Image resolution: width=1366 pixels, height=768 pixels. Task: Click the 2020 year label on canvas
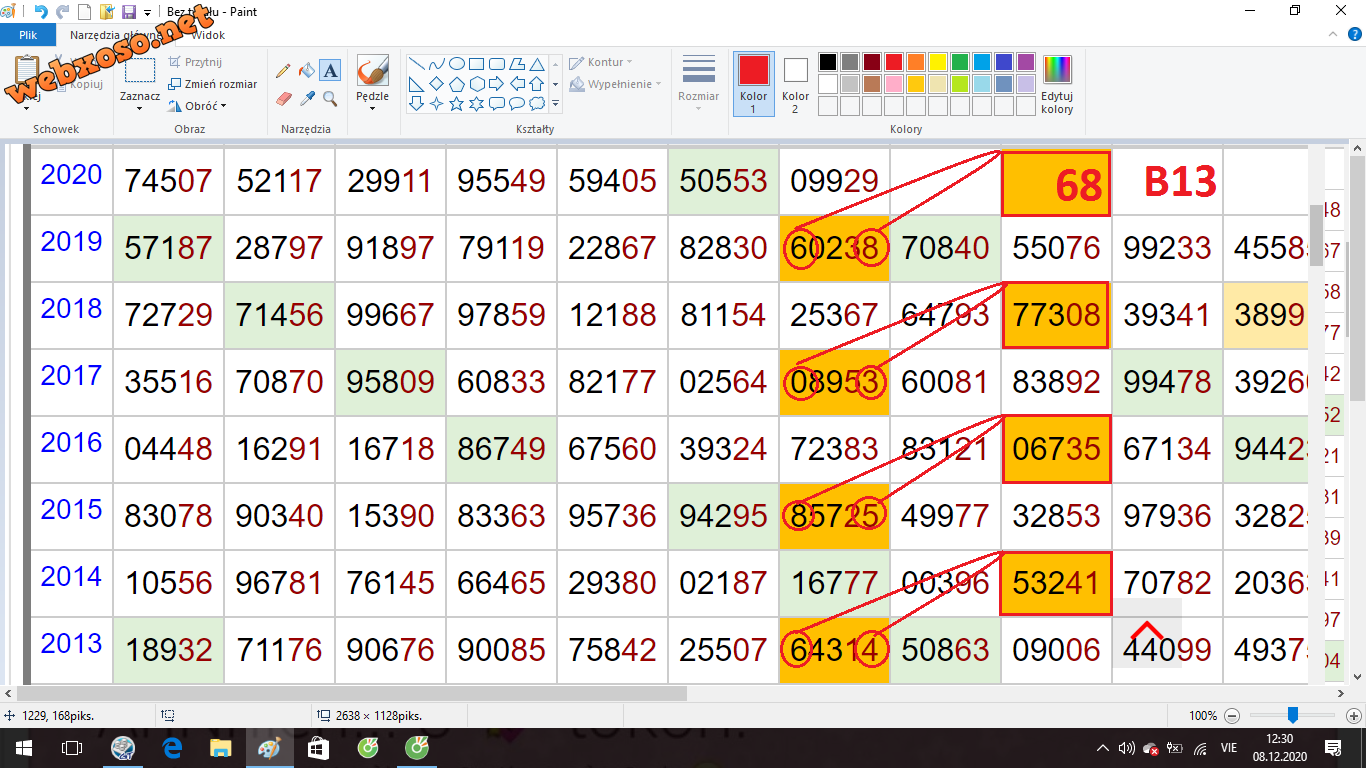(71, 175)
